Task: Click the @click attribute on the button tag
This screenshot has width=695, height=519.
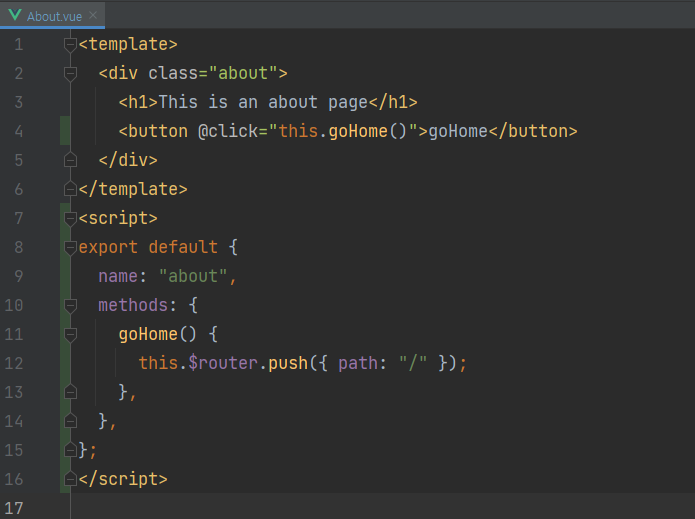Action: pyautogui.click(x=228, y=131)
